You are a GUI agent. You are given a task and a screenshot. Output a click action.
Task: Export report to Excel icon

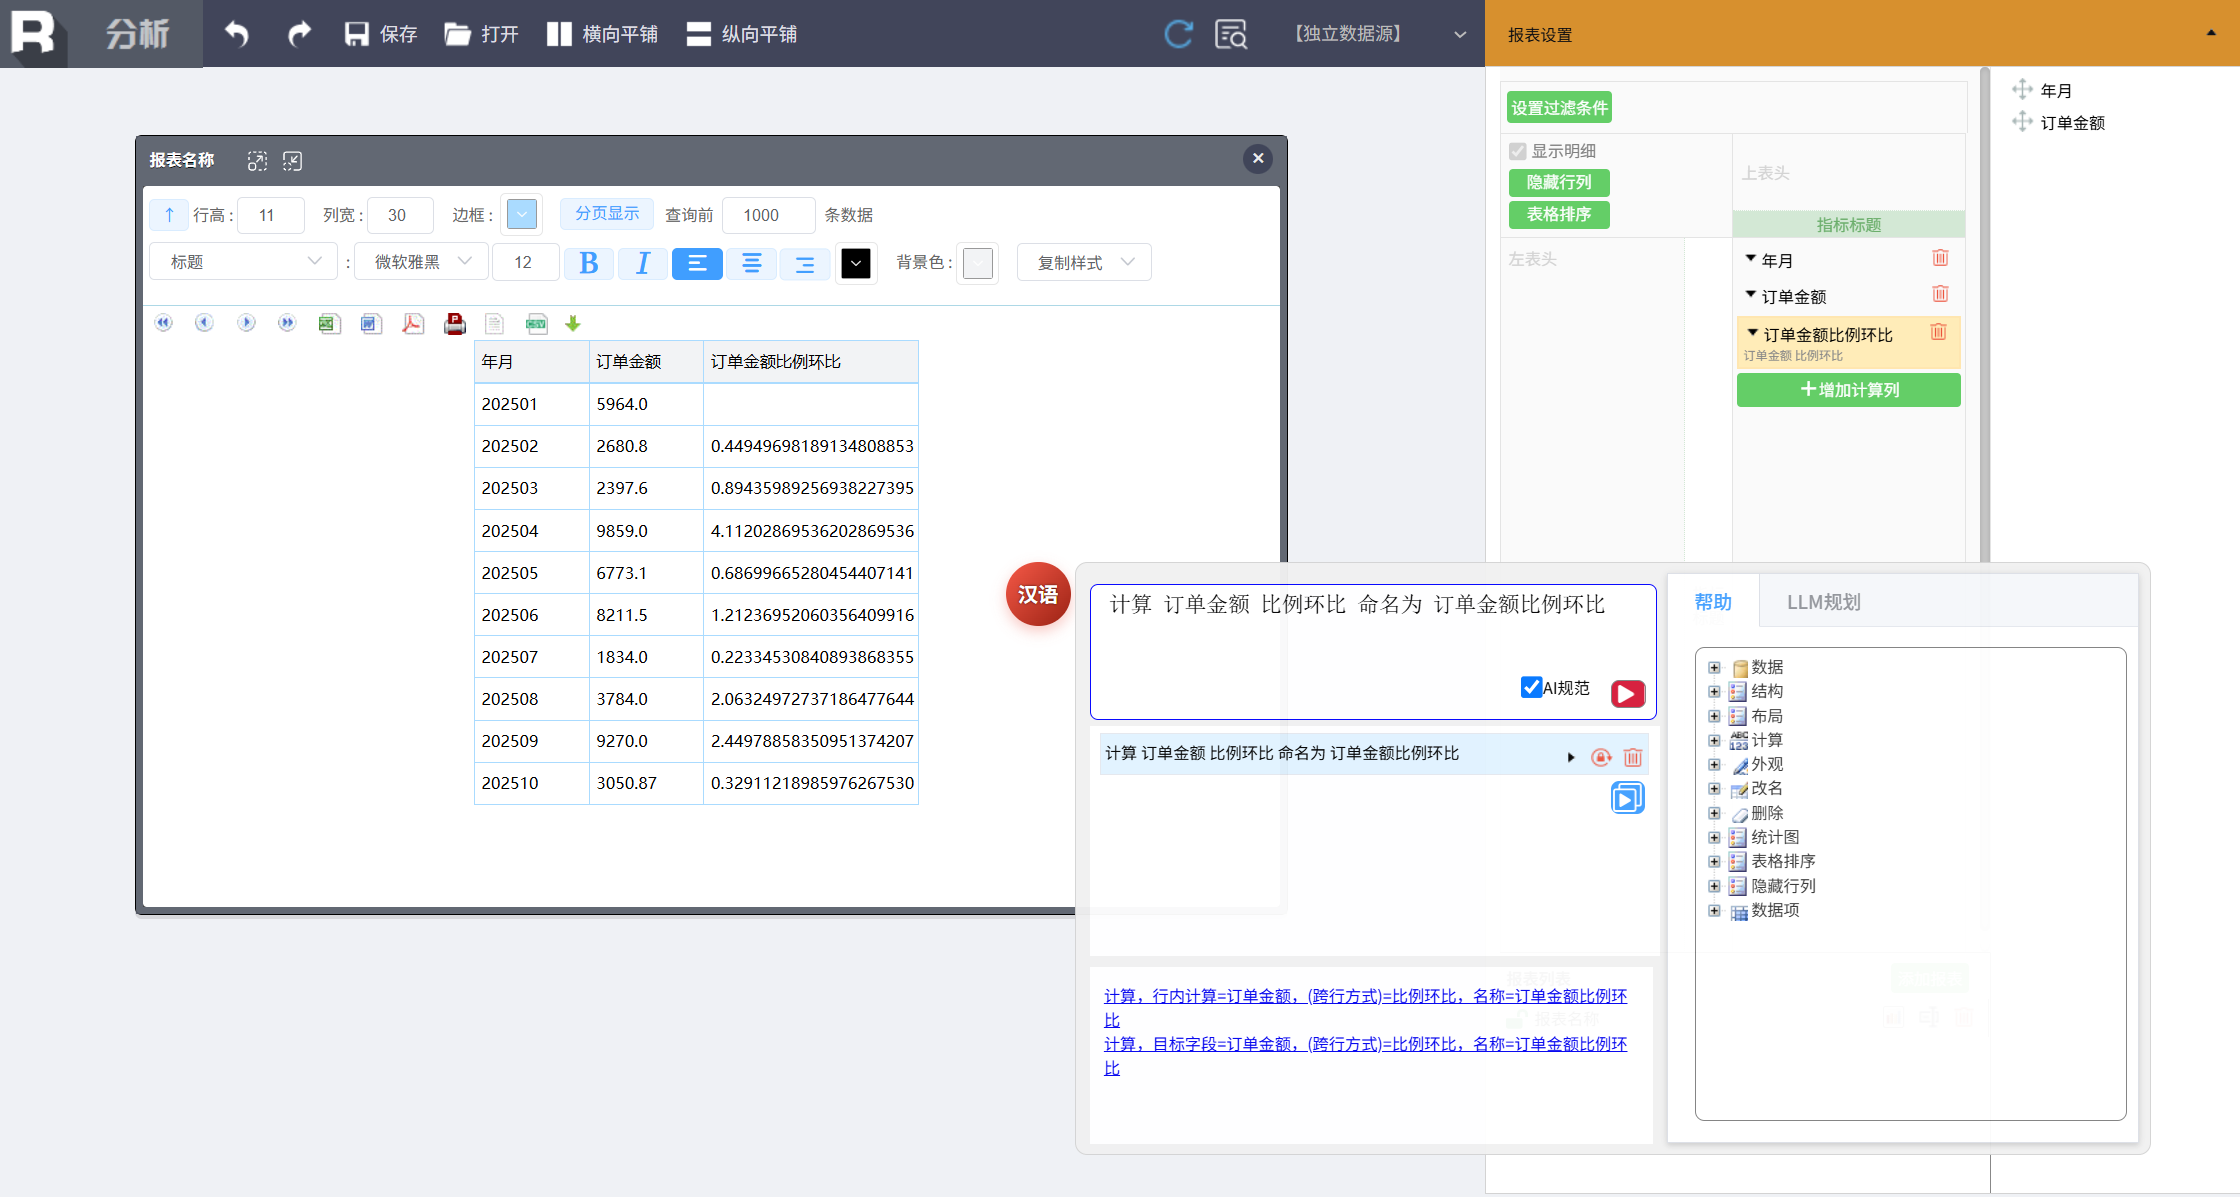tap(329, 323)
